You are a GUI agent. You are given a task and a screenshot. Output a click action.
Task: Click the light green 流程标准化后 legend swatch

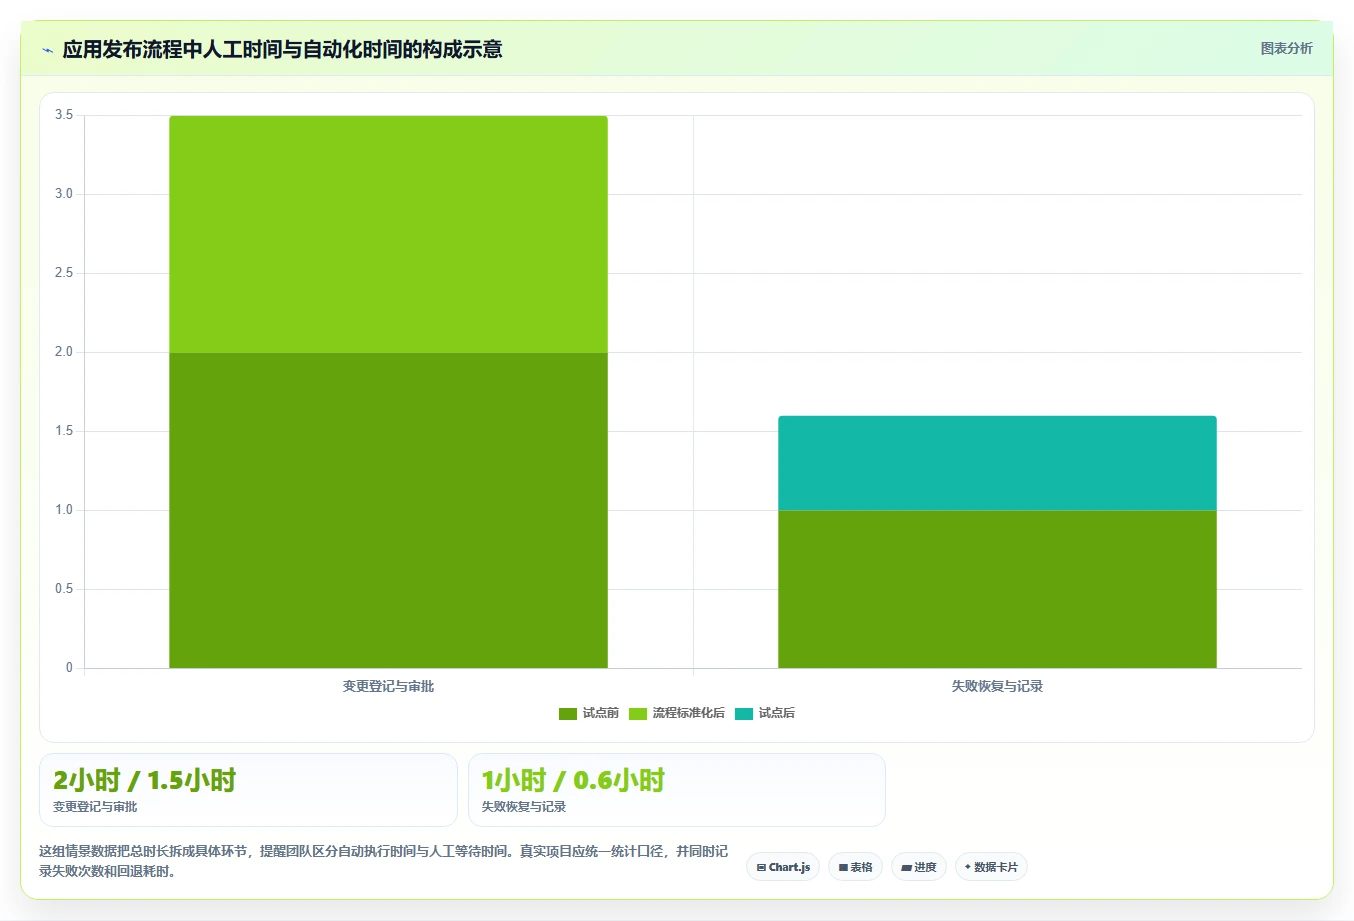[x=638, y=713]
